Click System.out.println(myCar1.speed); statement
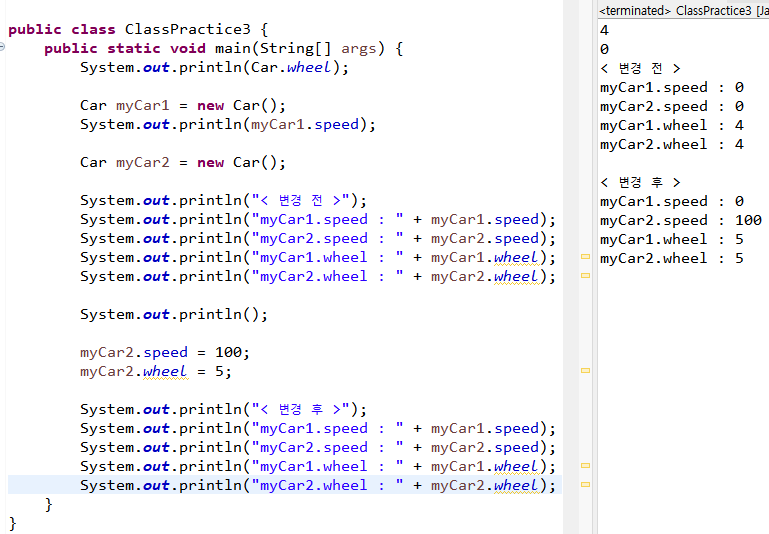The height and width of the screenshot is (534, 769). pos(228,125)
